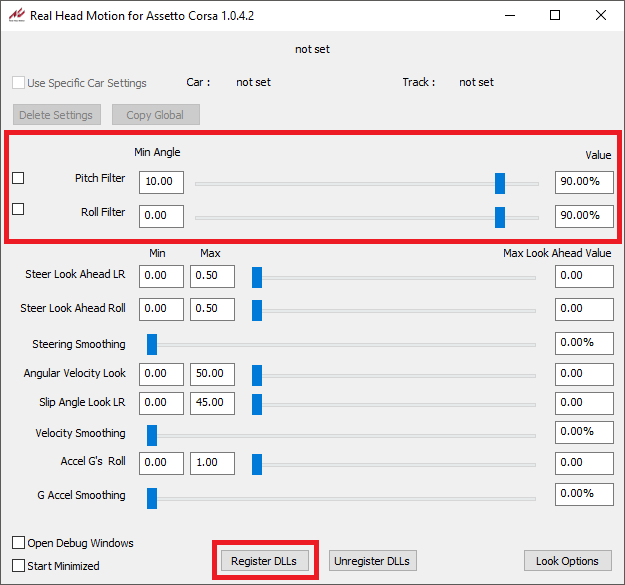Click the Pitch Filter Min Angle field
The width and height of the screenshot is (625, 585).
pos(161,182)
